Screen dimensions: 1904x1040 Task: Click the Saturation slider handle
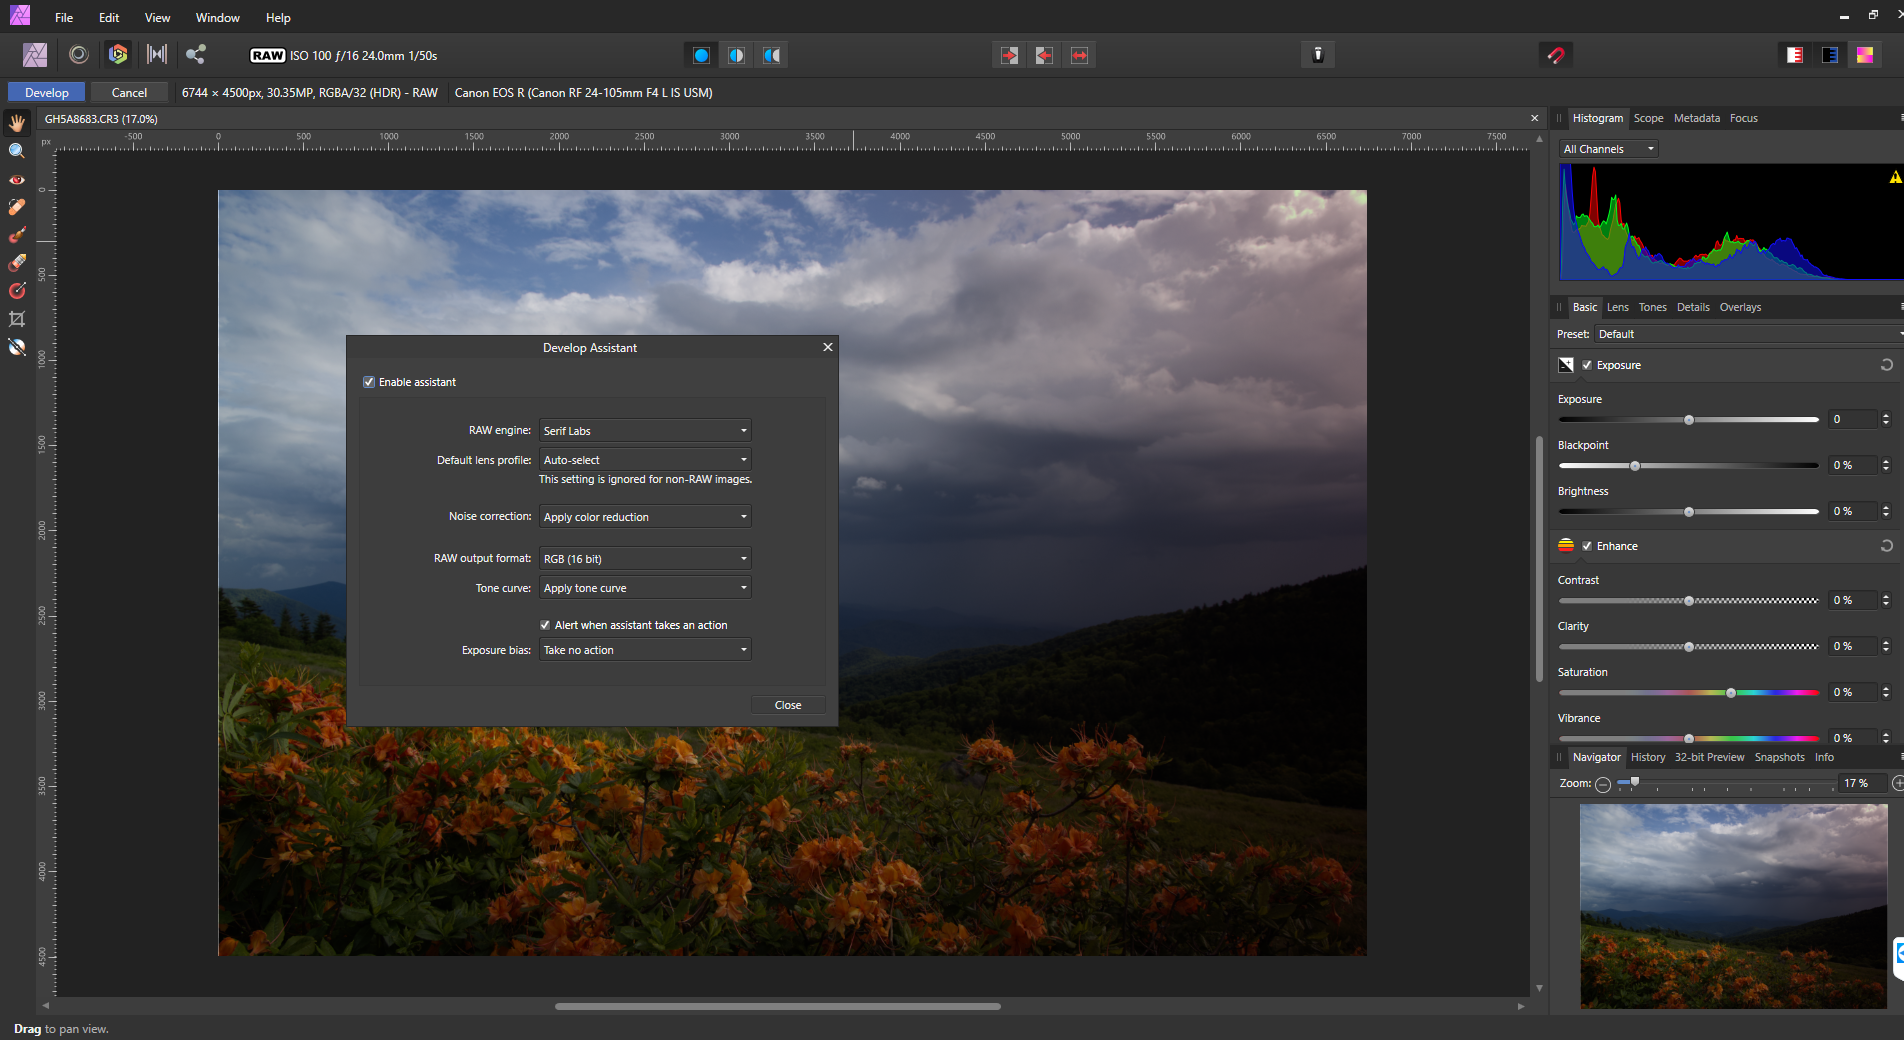(x=1731, y=693)
